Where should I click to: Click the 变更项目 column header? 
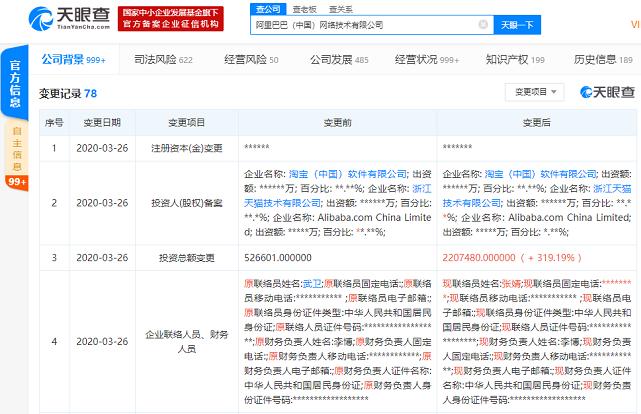186,122
